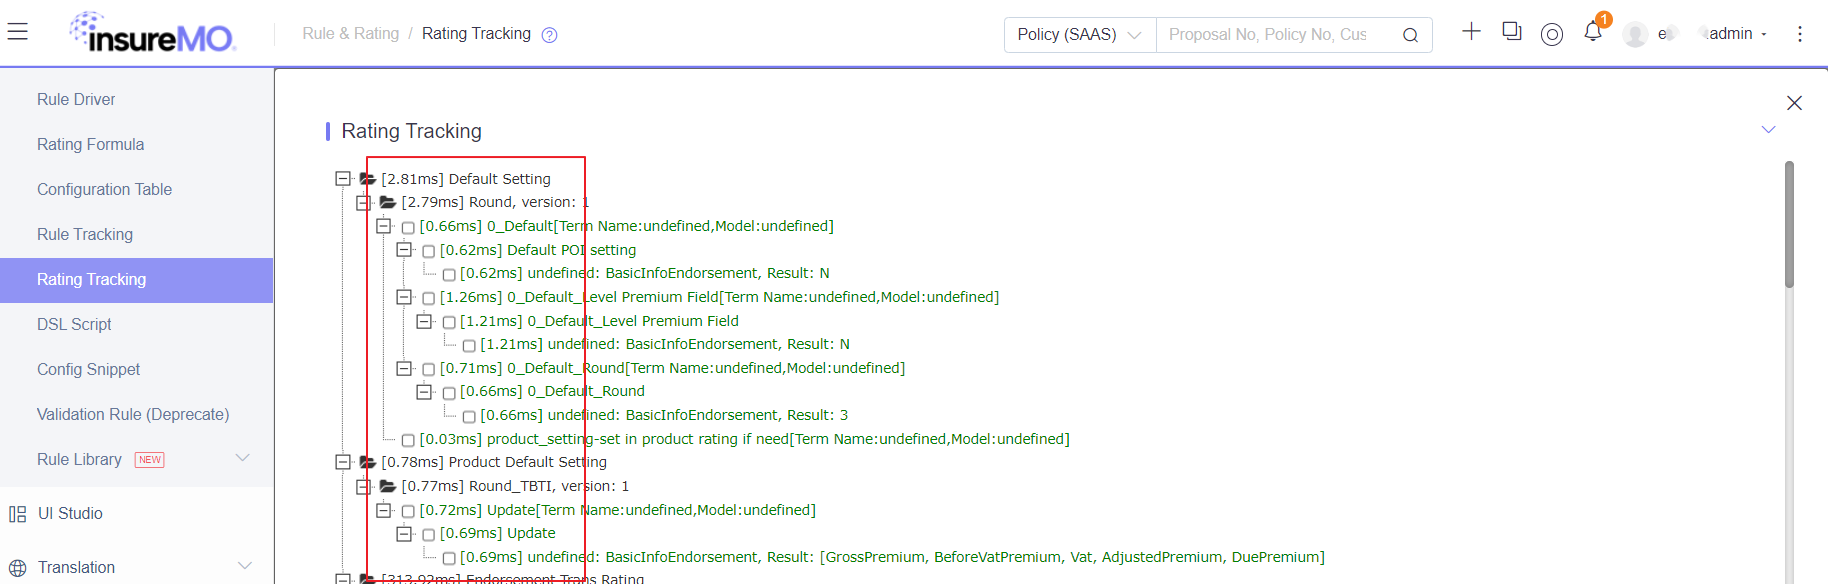1828x584 pixels.
Task: Check the Default POI setting checkbox
Action: tap(428, 251)
